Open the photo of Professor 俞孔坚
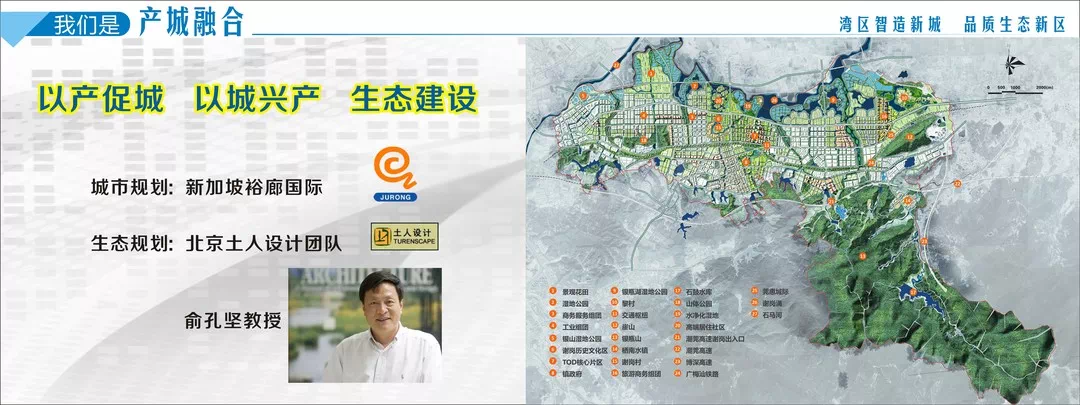 coord(365,326)
